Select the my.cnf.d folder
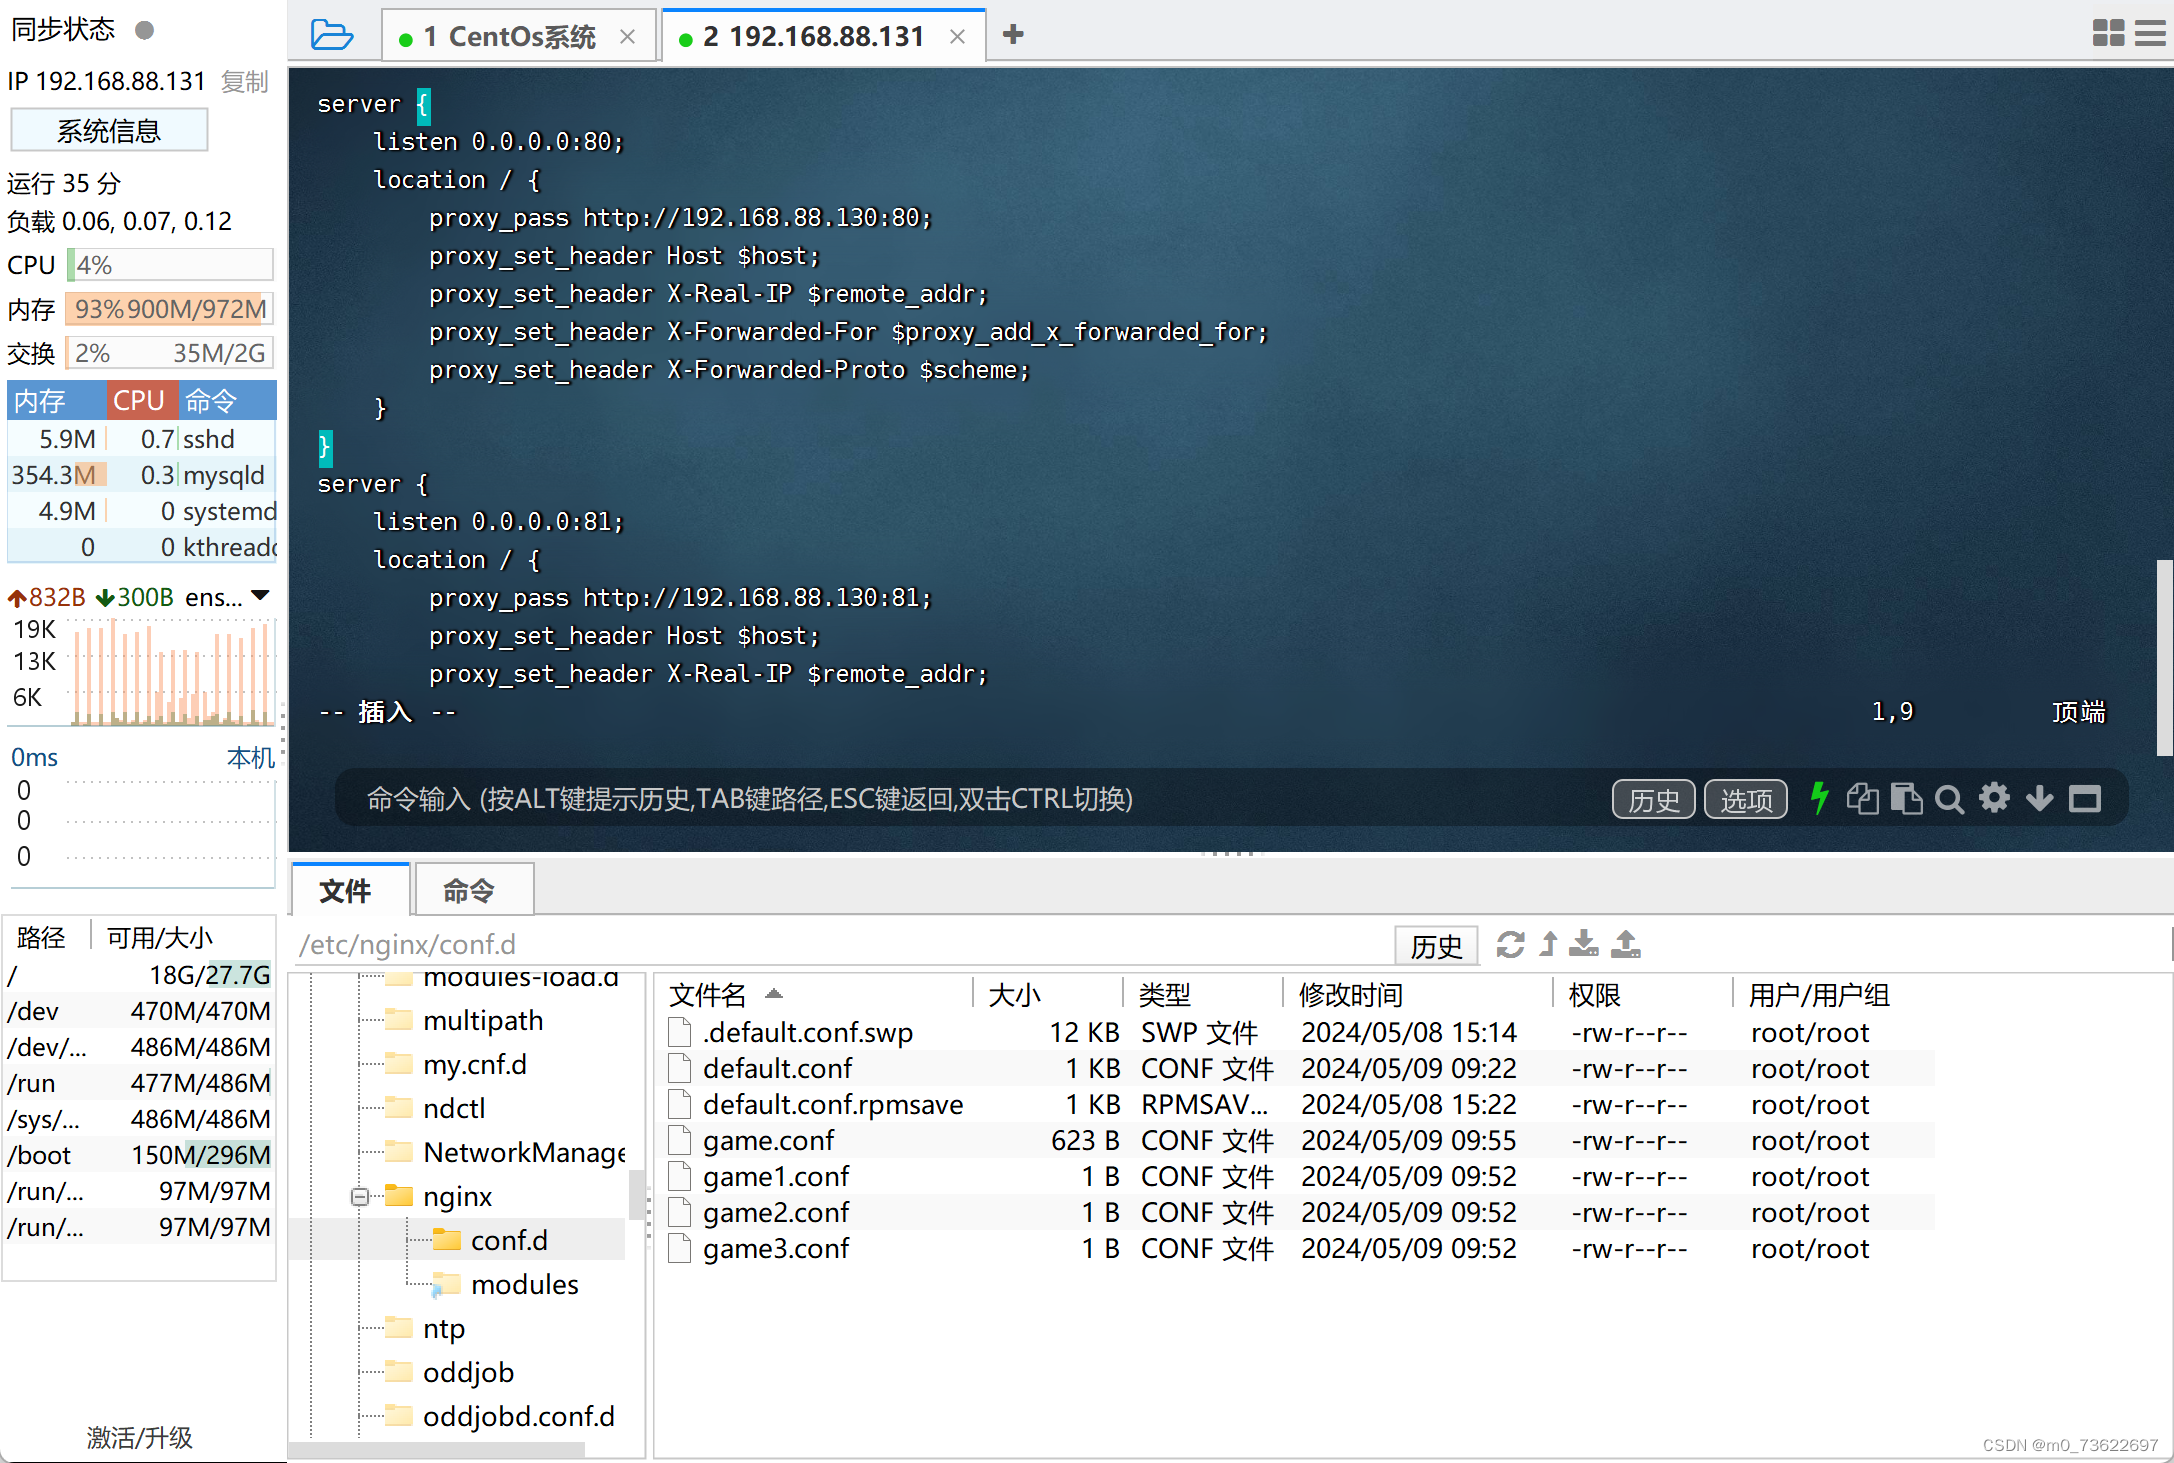Viewport: 2174px width, 1463px height. tap(456, 1064)
